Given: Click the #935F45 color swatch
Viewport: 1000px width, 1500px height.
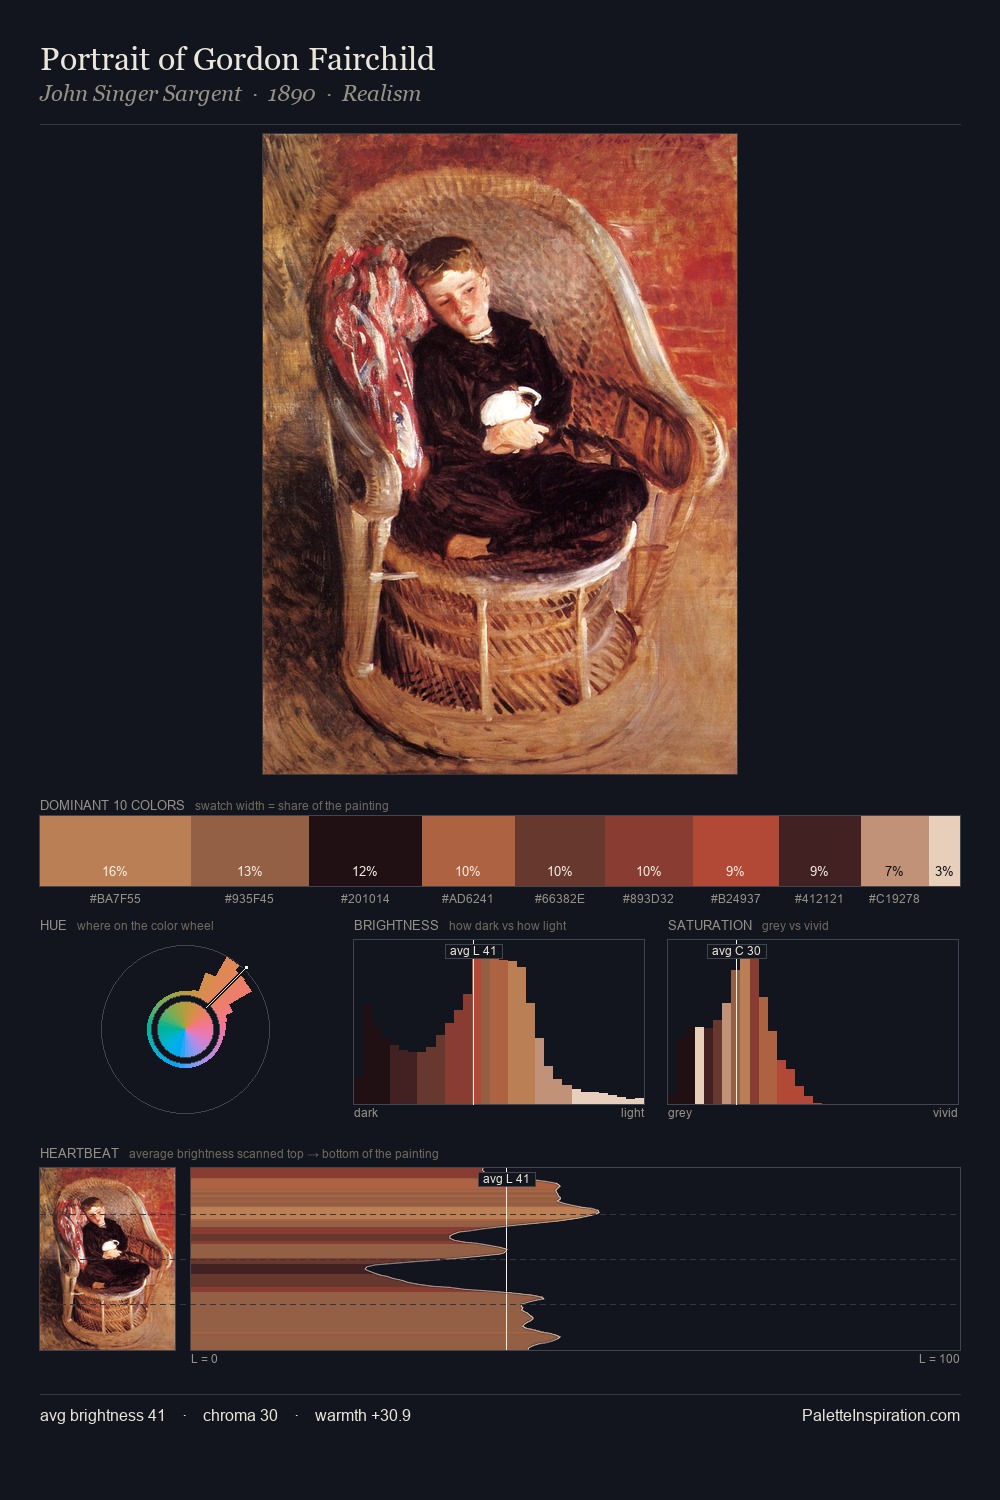Looking at the screenshot, I should (x=250, y=851).
